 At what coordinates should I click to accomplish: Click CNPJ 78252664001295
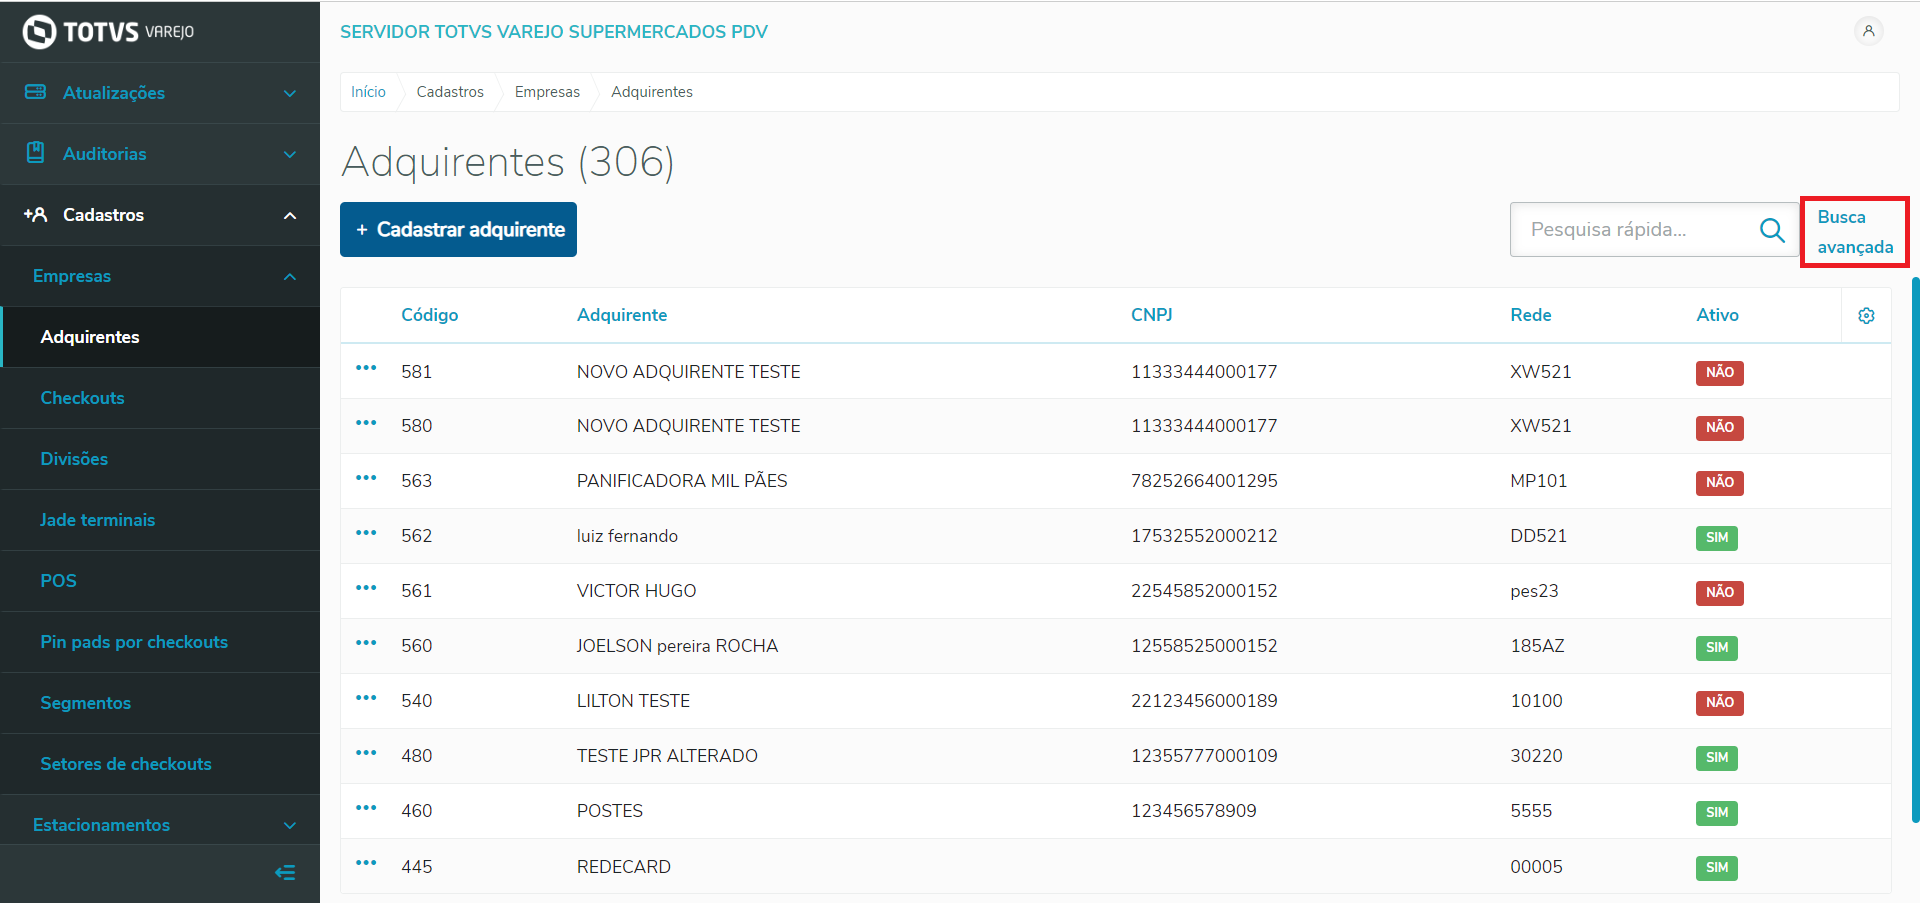(x=1204, y=481)
